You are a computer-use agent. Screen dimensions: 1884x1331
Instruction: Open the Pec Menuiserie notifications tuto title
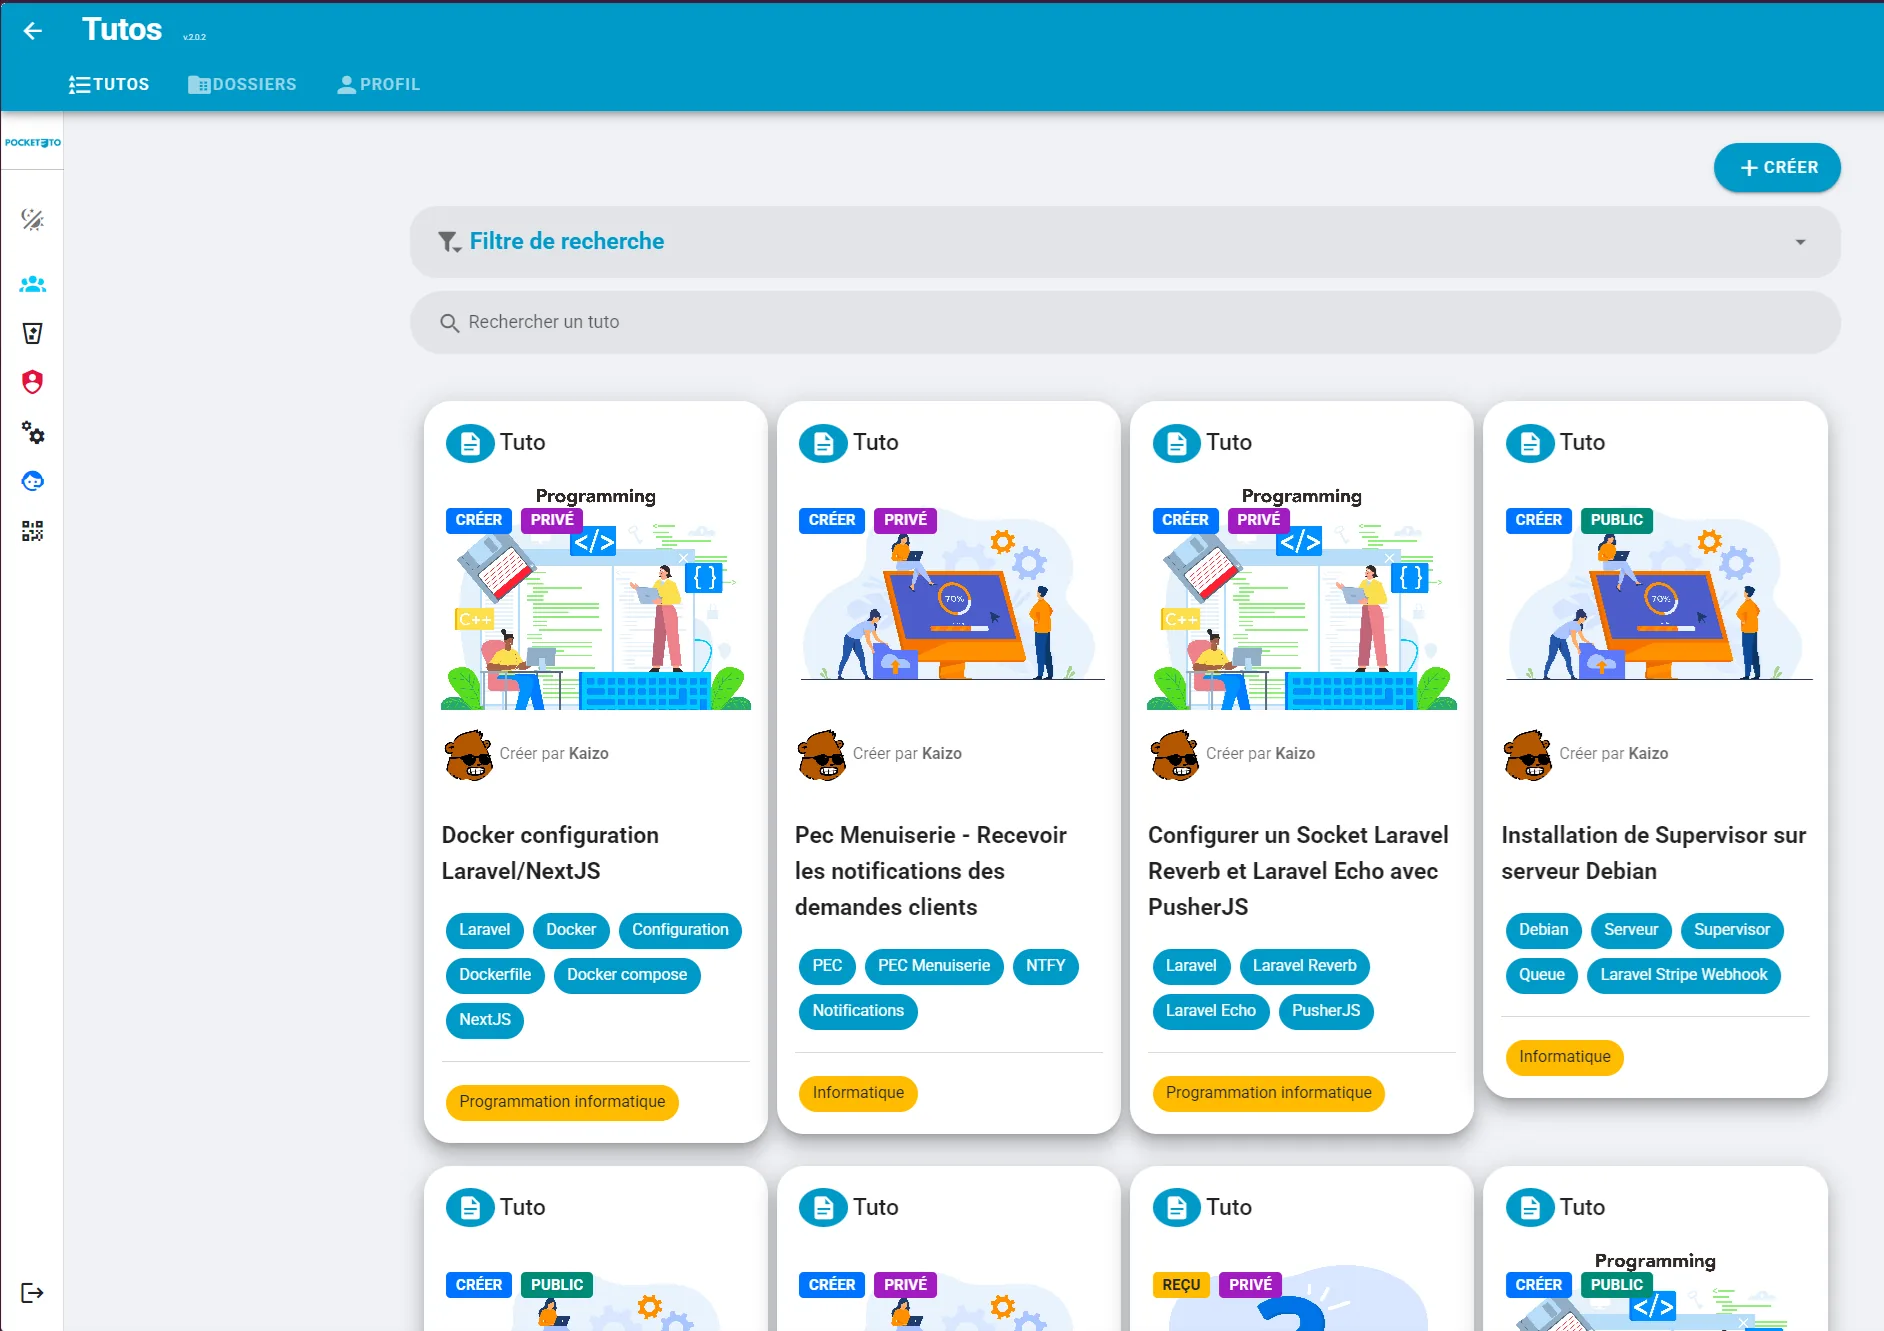point(931,871)
